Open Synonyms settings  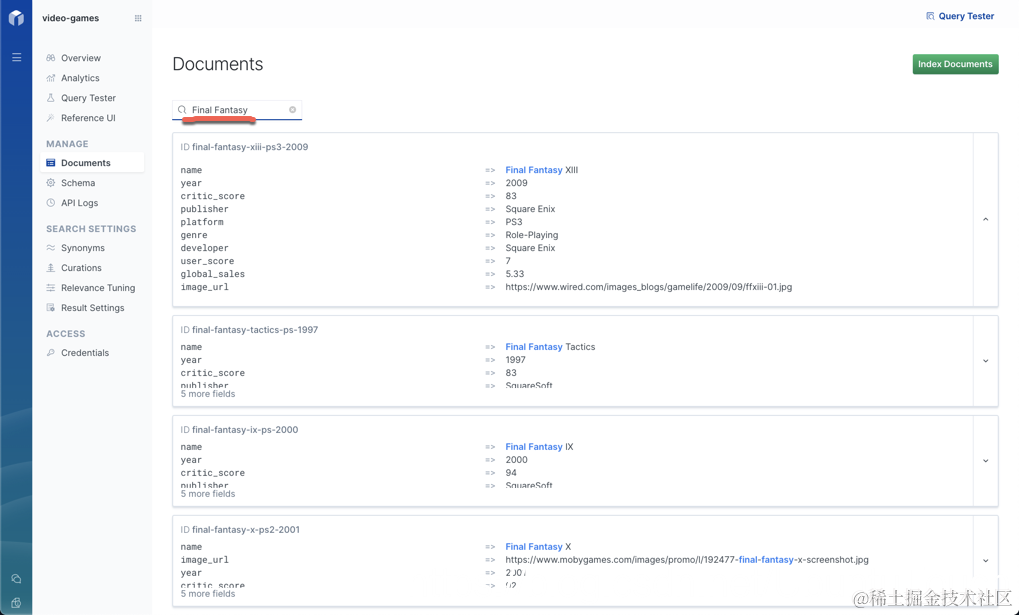(x=83, y=248)
